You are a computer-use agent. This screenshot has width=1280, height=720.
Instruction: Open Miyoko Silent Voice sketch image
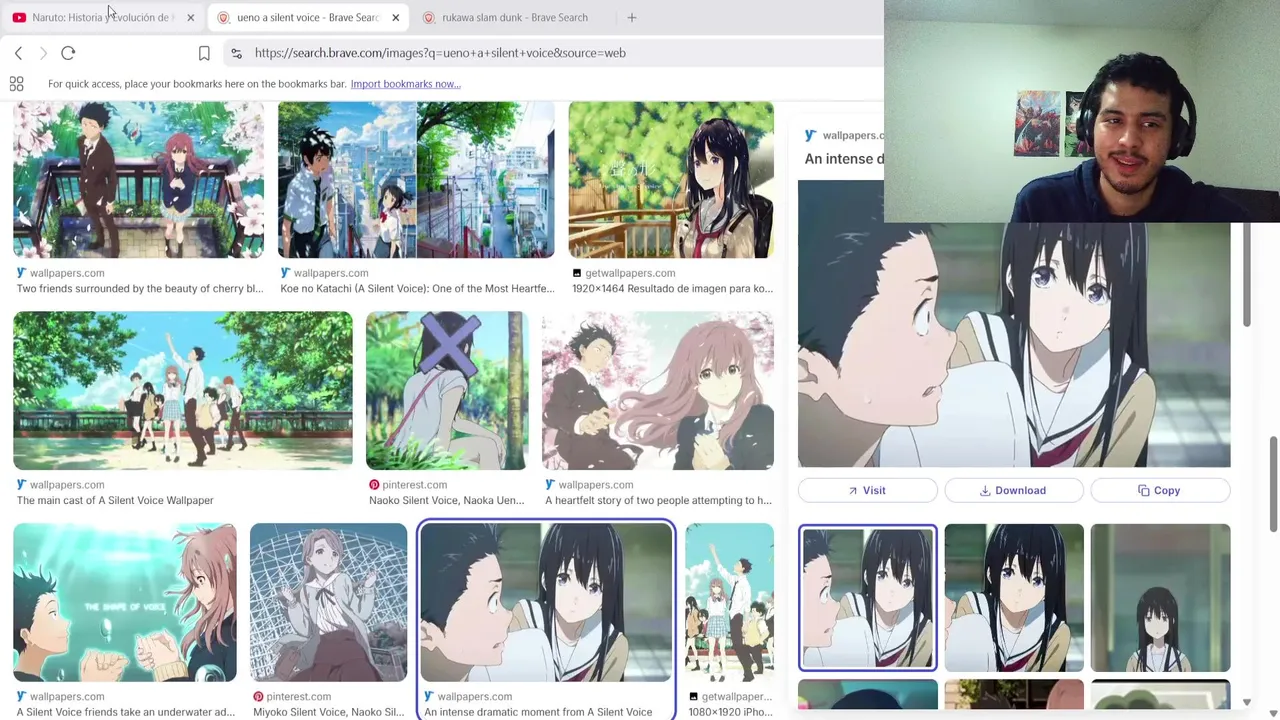click(x=329, y=602)
